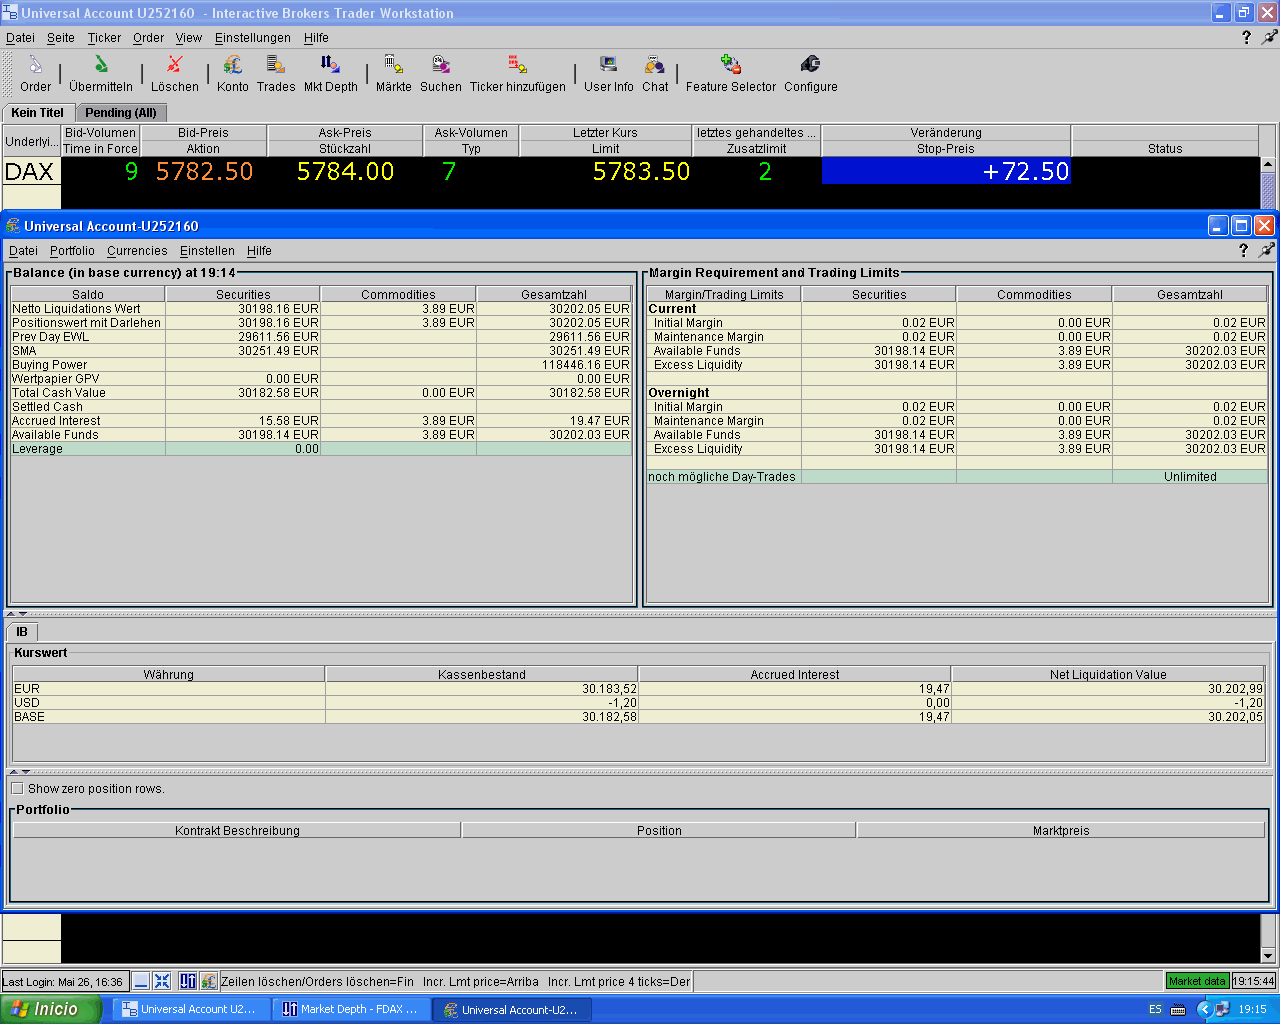Open the Order menu
The width and height of the screenshot is (1280, 1024).
(x=148, y=38)
